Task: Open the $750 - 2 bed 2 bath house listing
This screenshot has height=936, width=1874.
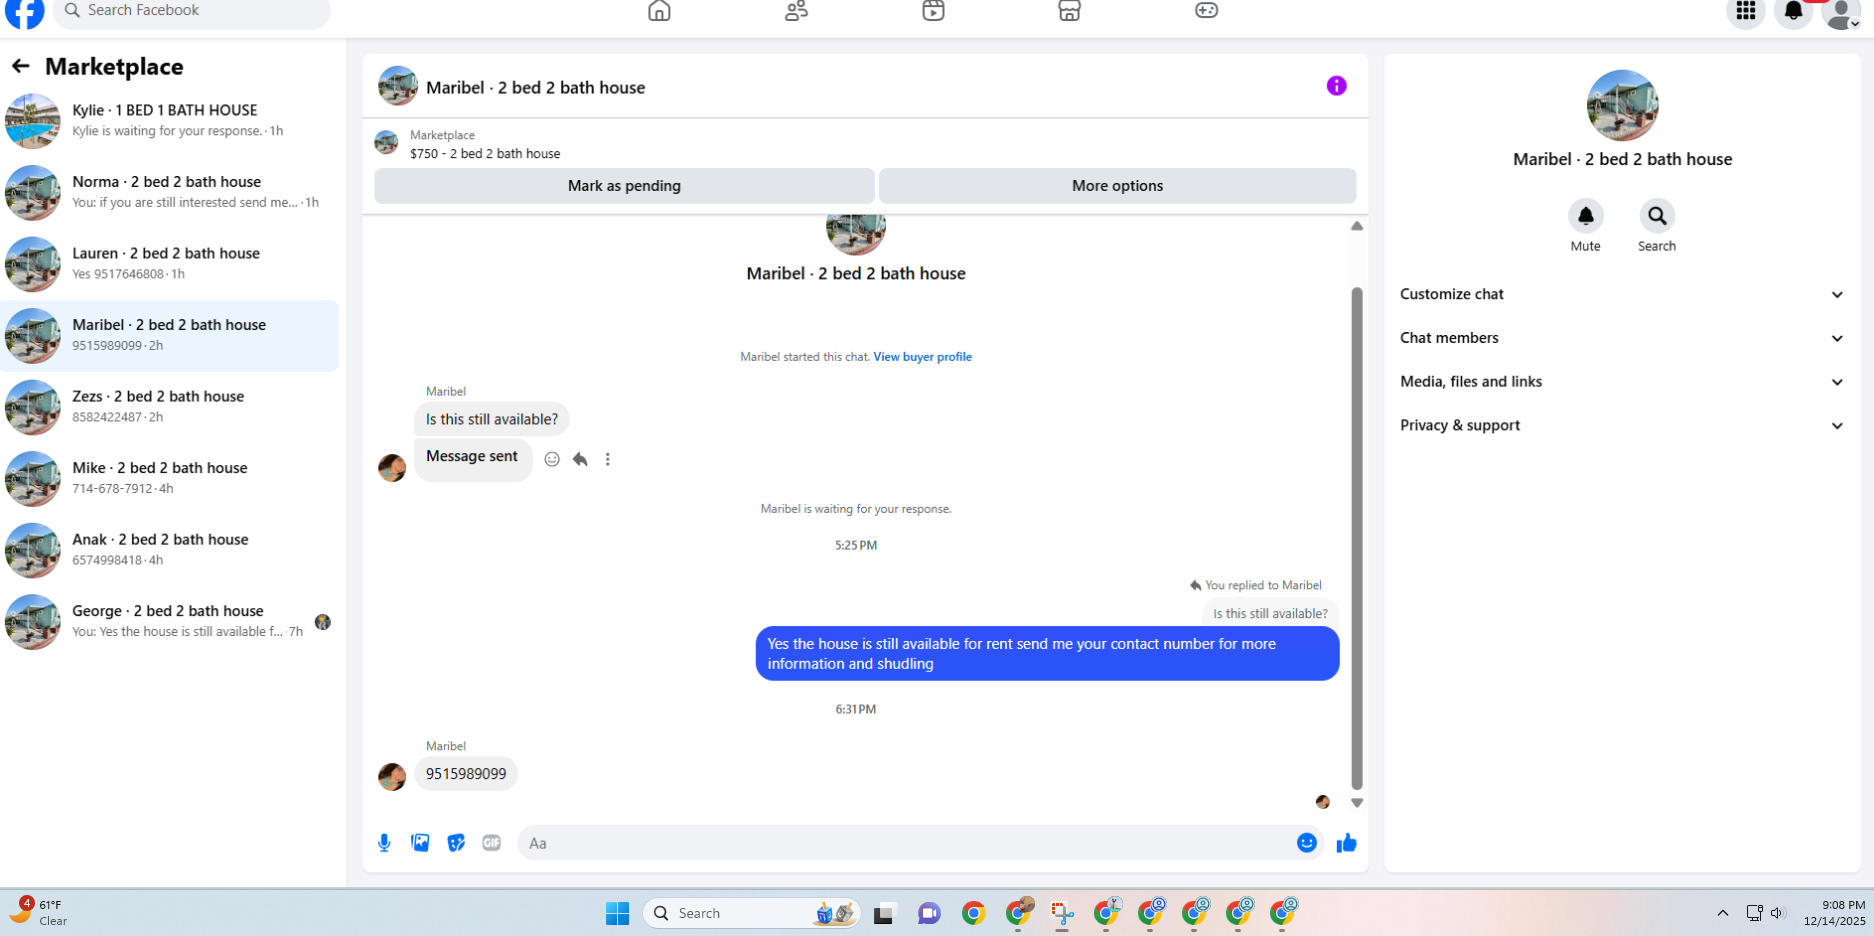Action: tap(485, 154)
